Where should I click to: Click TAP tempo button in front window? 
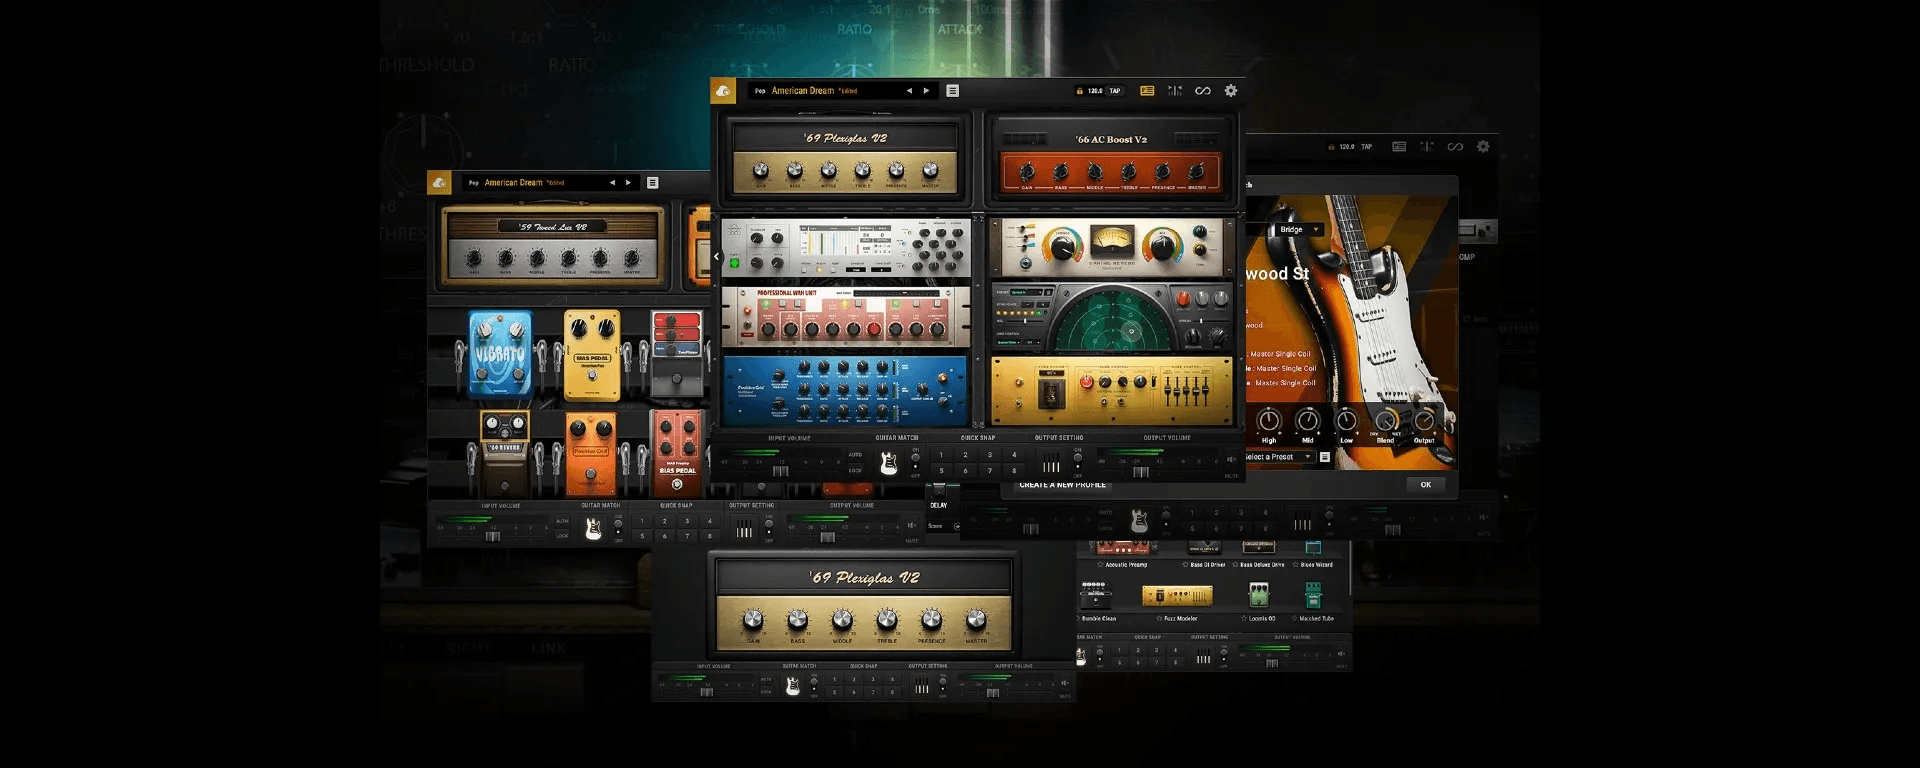coord(1115,91)
